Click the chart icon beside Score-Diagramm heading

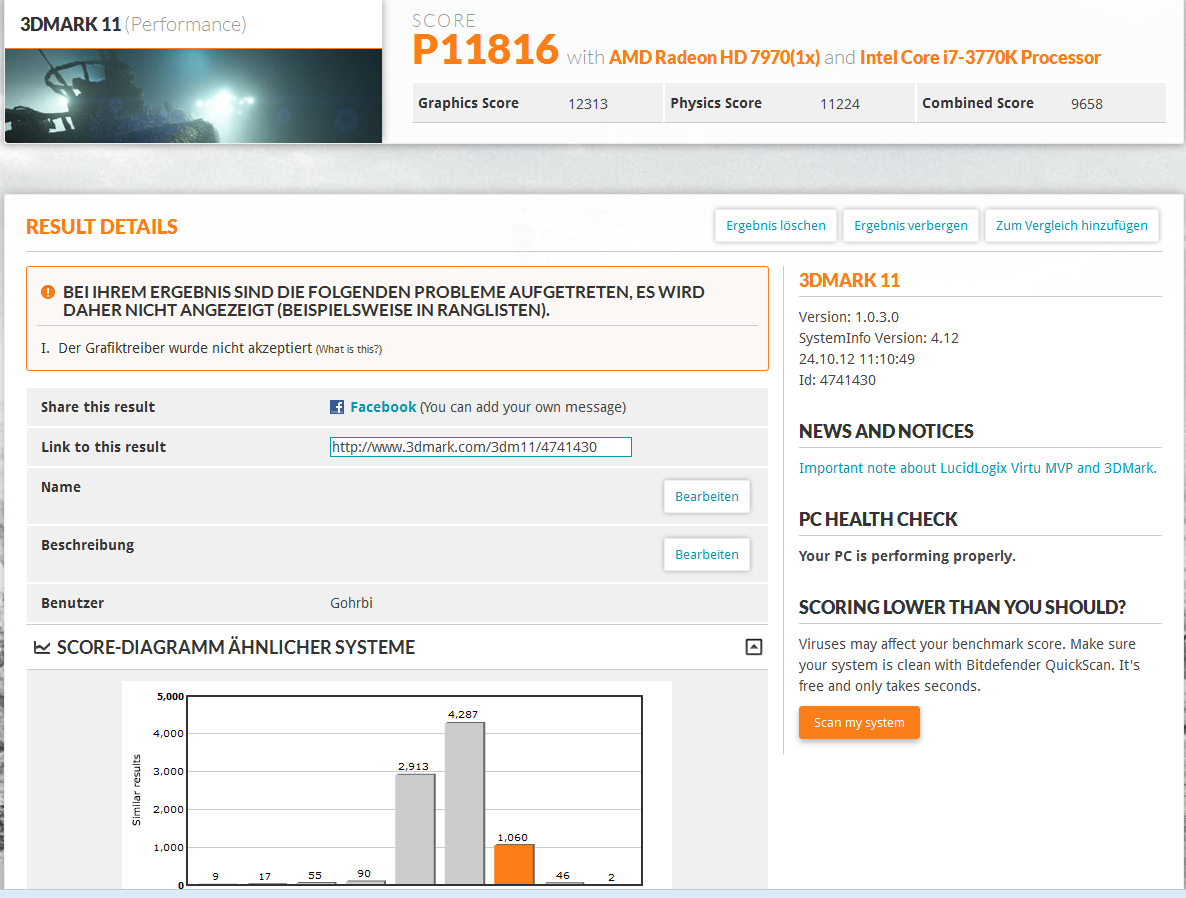tap(42, 648)
